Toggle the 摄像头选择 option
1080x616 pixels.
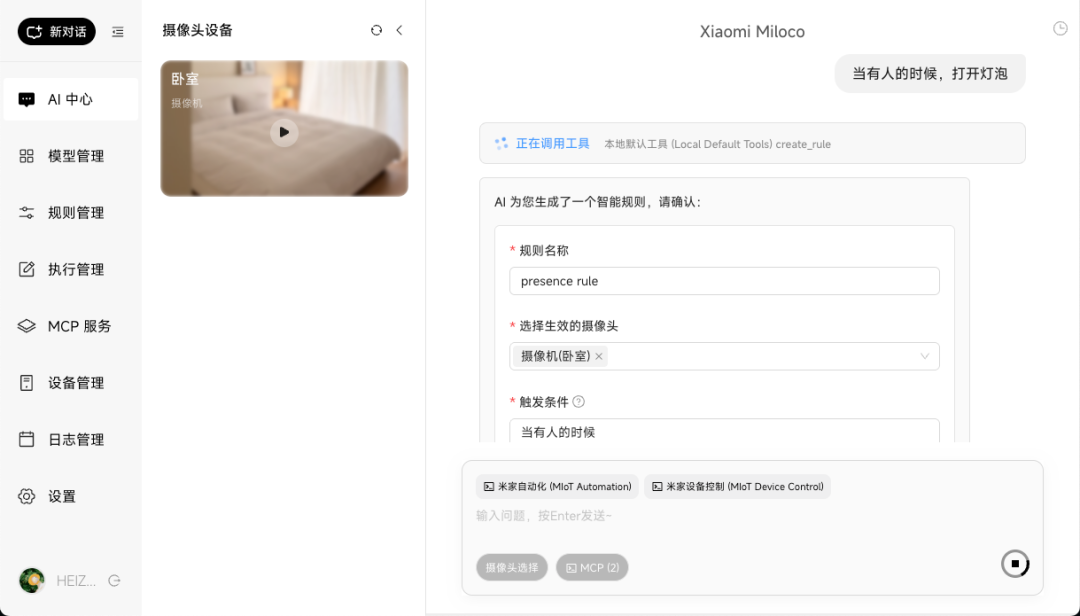point(512,567)
